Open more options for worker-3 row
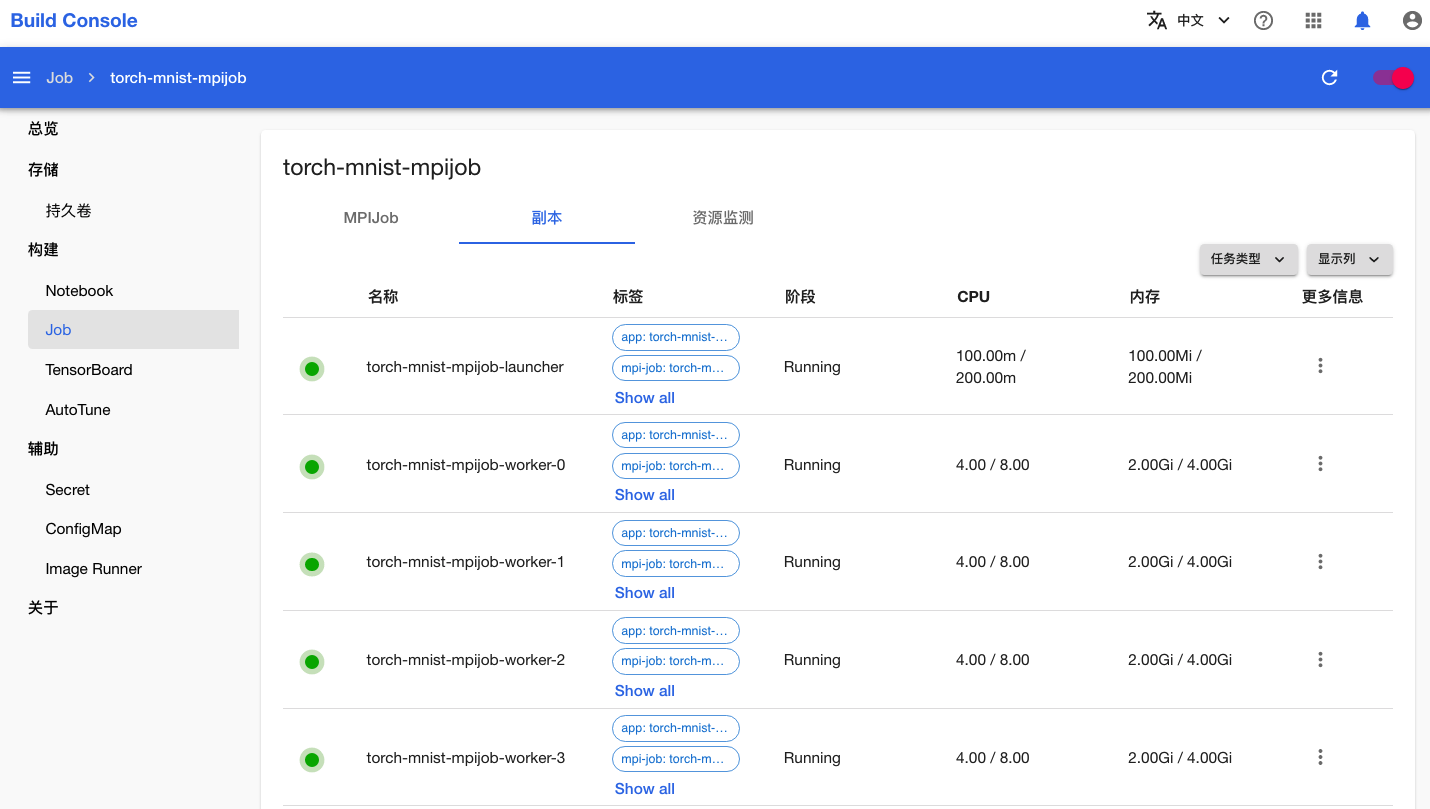 [x=1320, y=758]
